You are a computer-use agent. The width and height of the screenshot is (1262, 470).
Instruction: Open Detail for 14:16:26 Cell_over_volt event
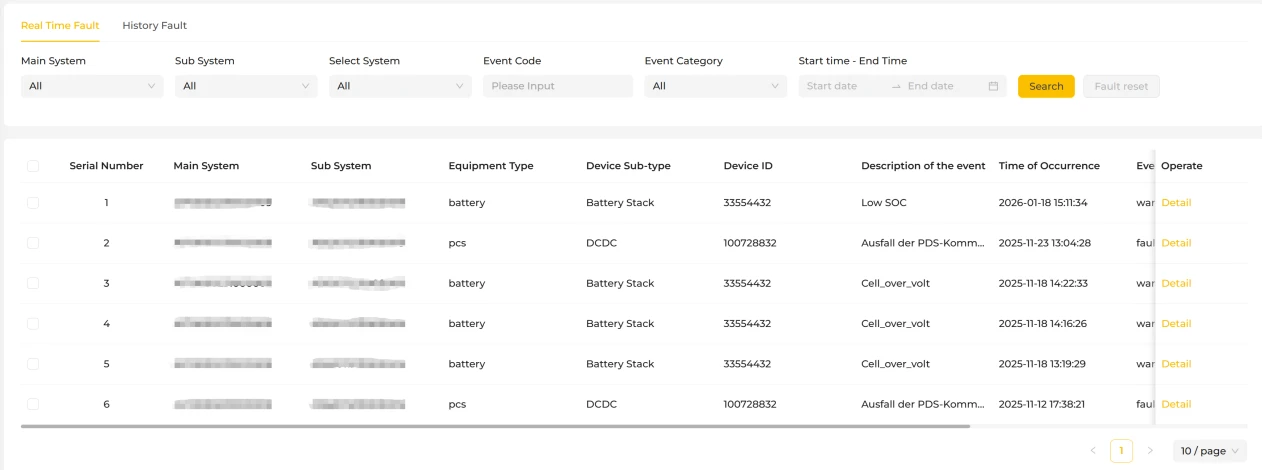pos(1176,324)
